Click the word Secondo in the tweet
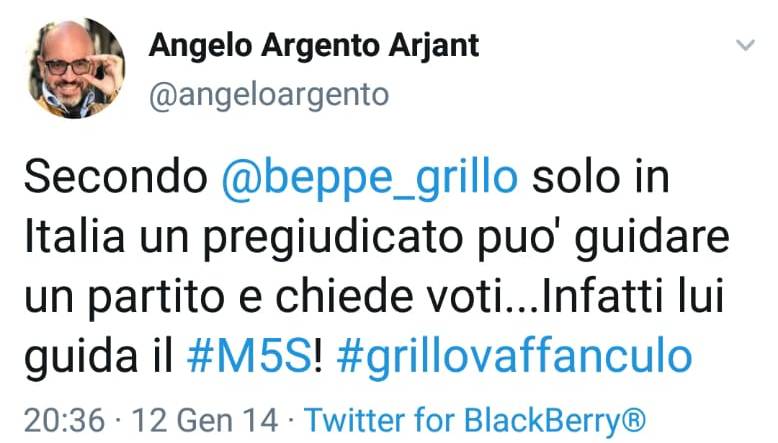 (x=116, y=177)
